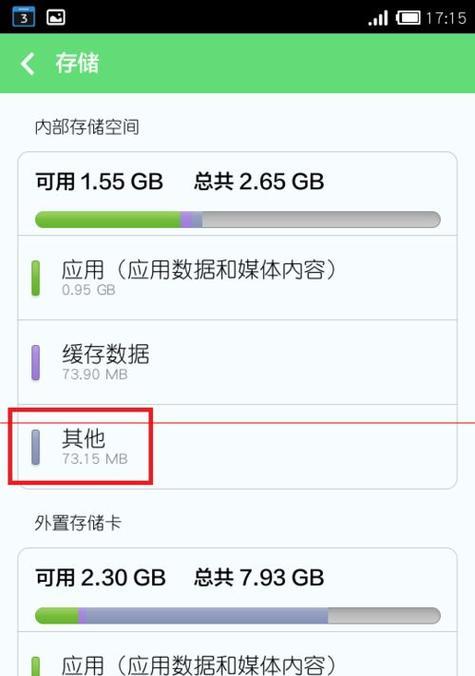Tap the gray-blue marker beside 其他
The image size is (475, 676).
click(x=36, y=447)
